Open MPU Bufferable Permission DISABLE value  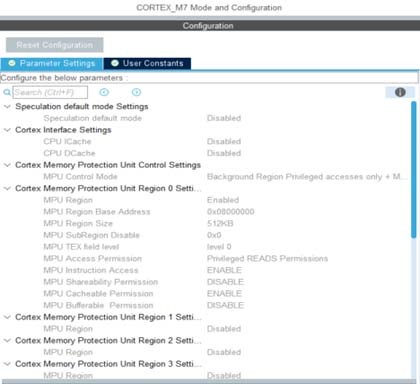(x=225, y=305)
